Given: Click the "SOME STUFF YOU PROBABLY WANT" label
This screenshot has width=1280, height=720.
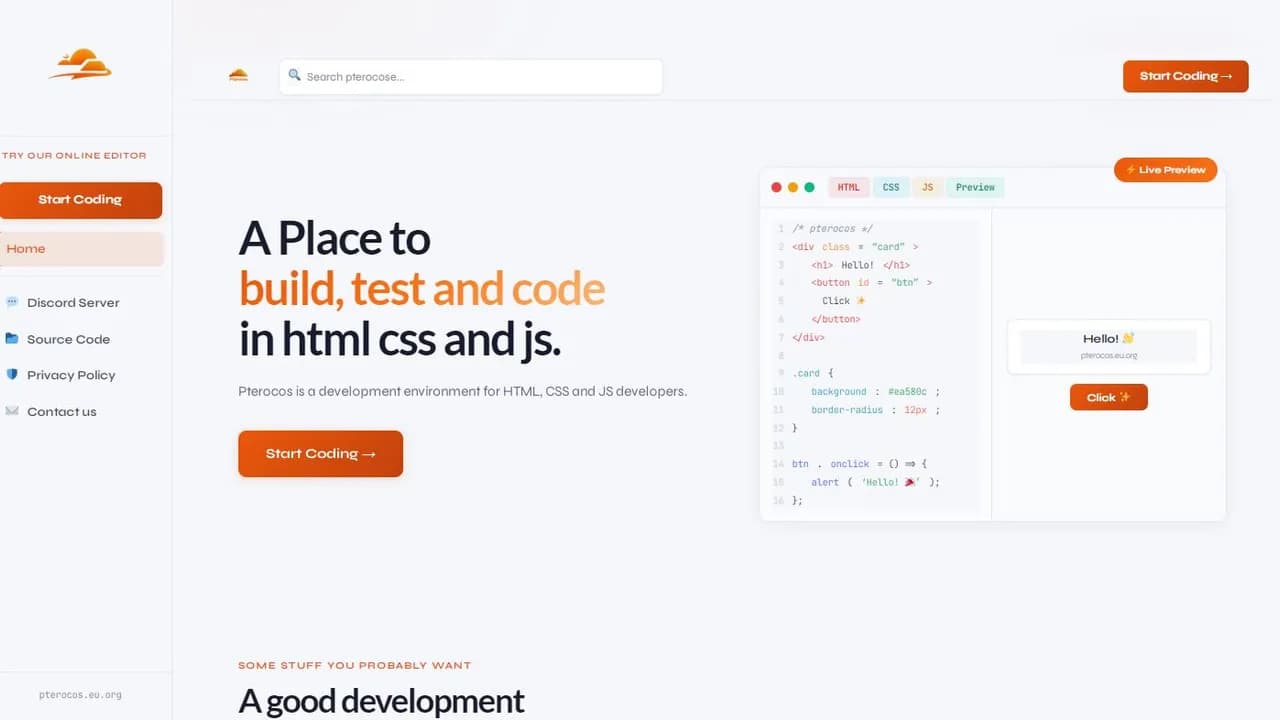Looking at the screenshot, I should tap(355, 665).
